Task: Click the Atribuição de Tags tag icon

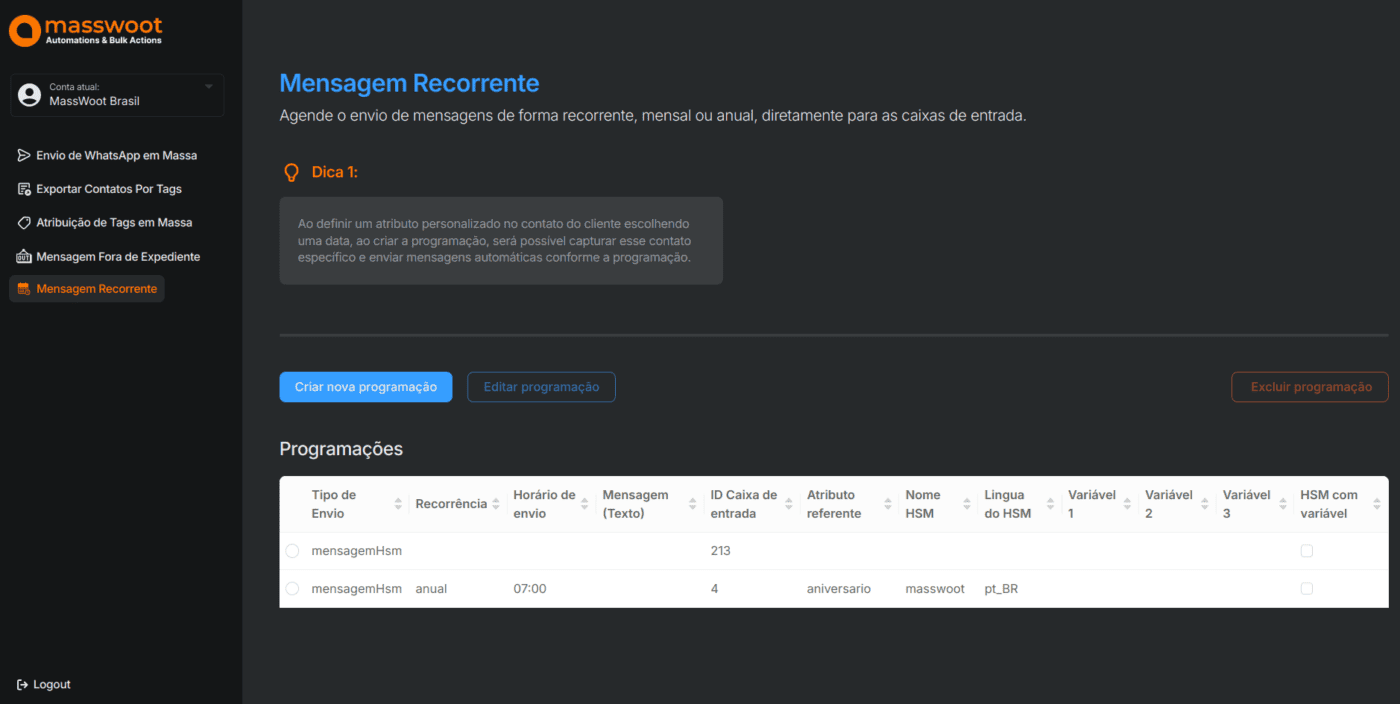Action: [24, 223]
